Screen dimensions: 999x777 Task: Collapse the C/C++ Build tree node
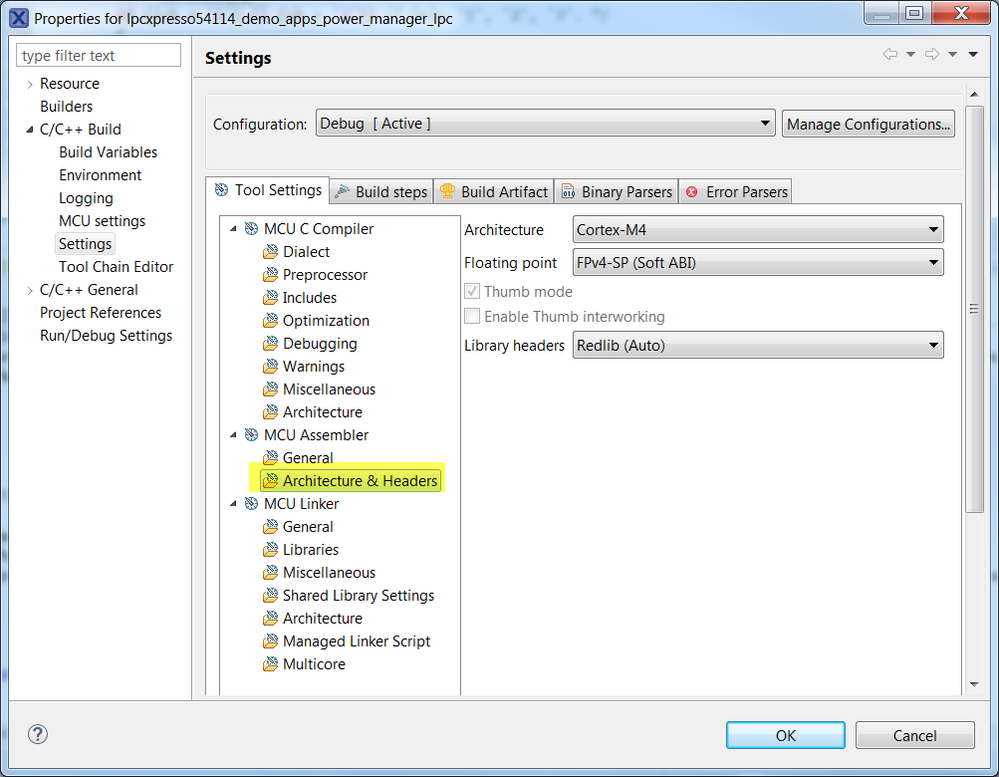30,130
